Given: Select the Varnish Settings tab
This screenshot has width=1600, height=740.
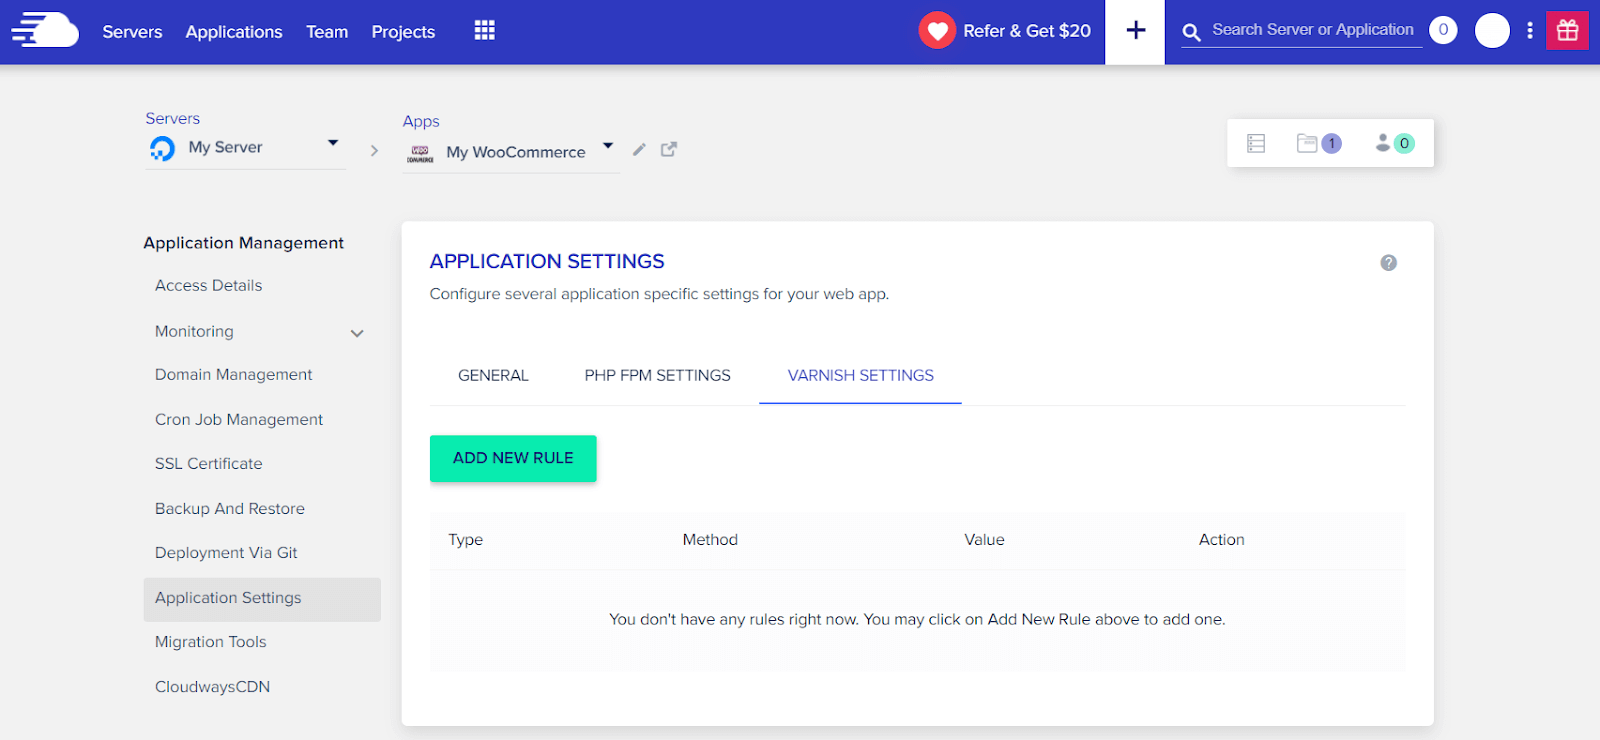Looking at the screenshot, I should tap(861, 375).
